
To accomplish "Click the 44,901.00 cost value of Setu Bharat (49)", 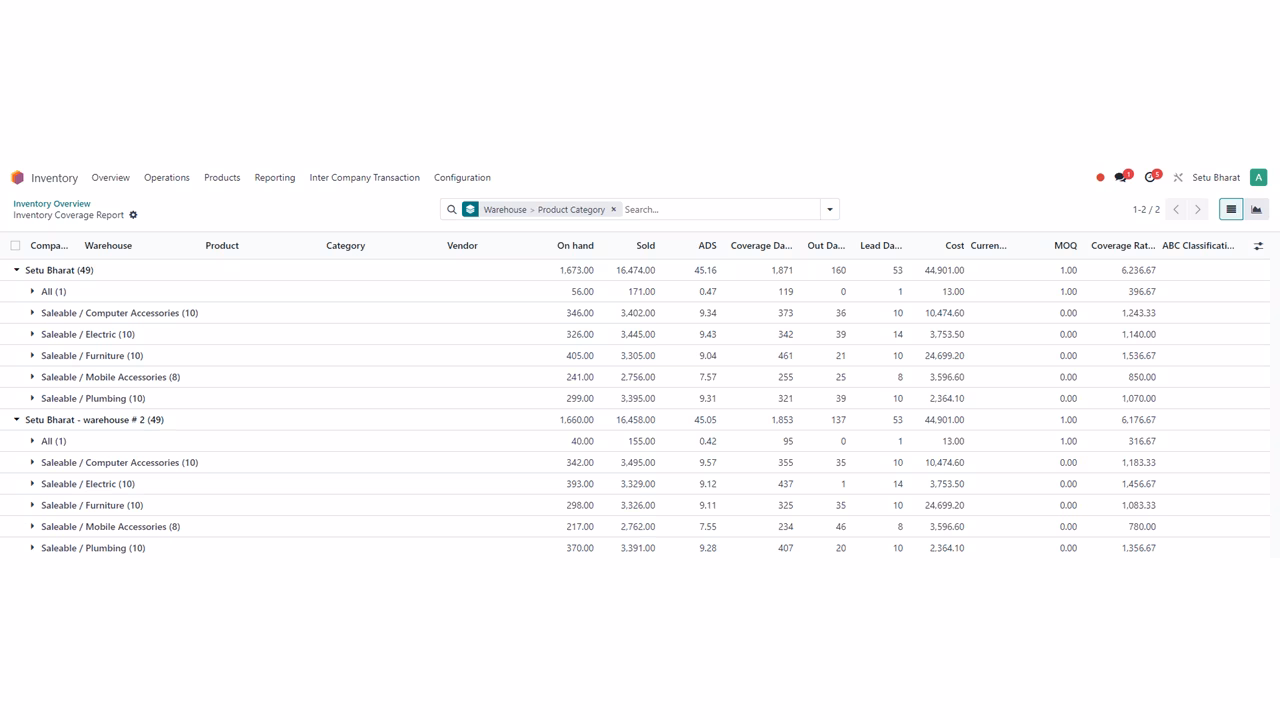I will click(944, 270).
